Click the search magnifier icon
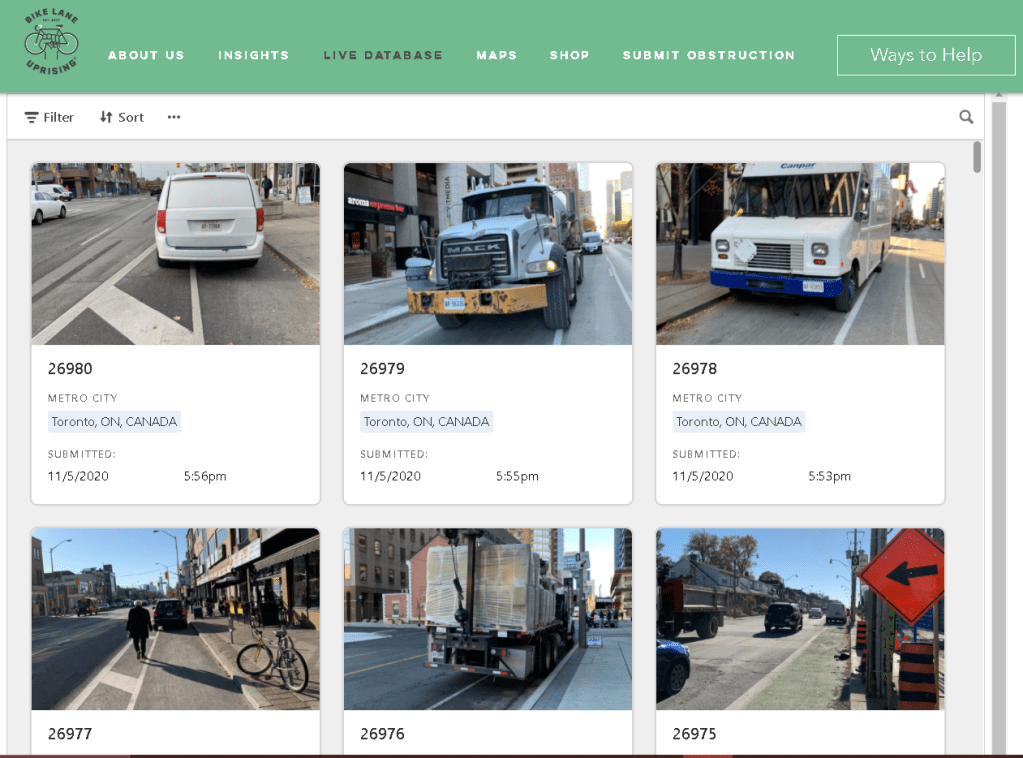 (966, 117)
